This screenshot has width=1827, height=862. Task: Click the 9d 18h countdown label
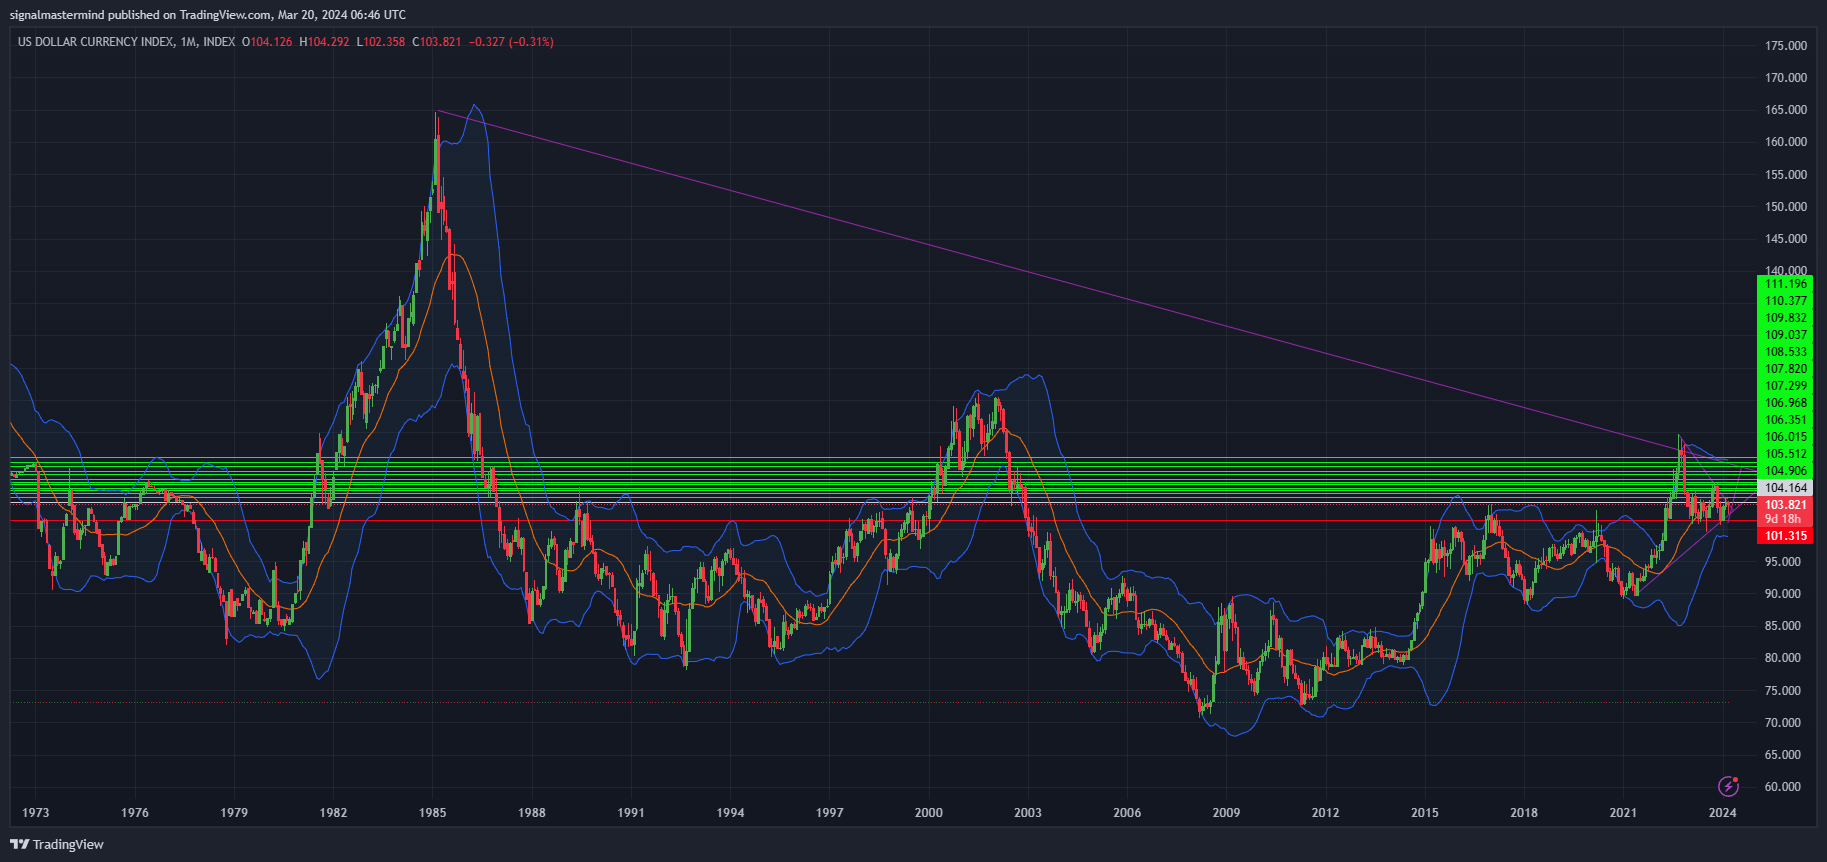pos(1783,519)
